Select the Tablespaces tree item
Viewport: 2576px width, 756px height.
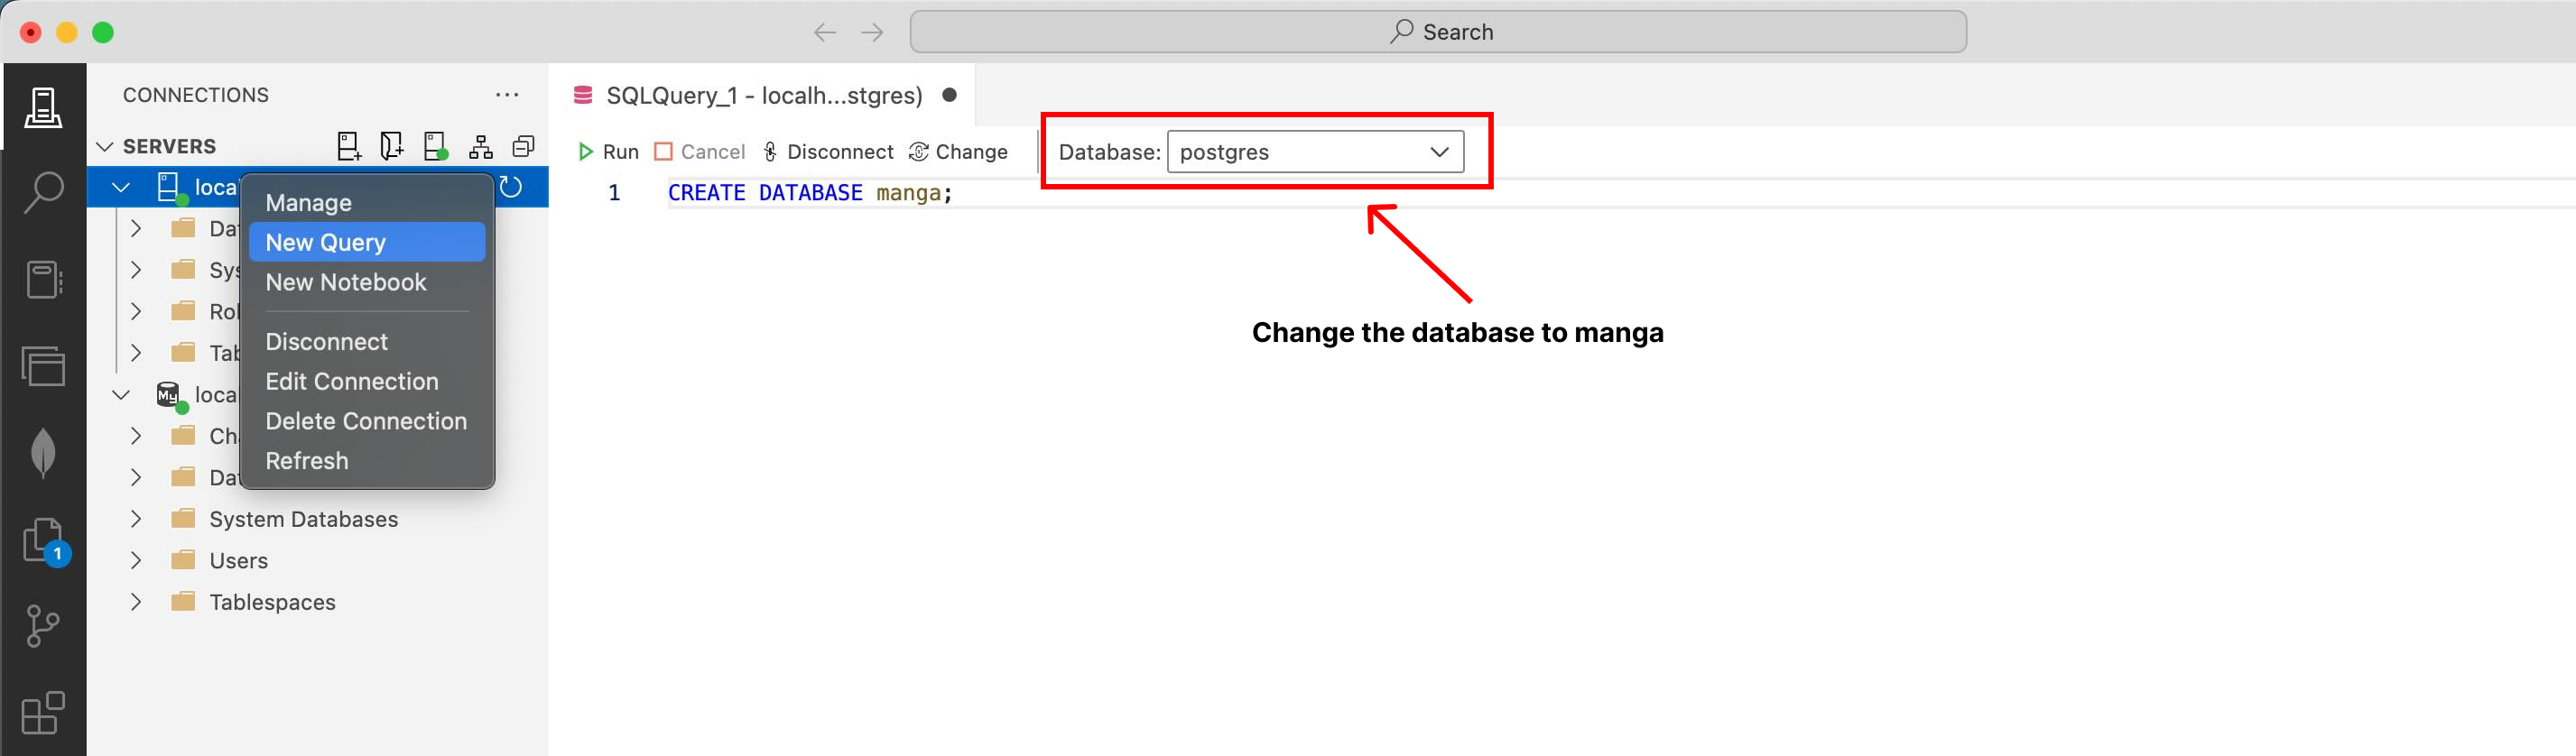318,602
